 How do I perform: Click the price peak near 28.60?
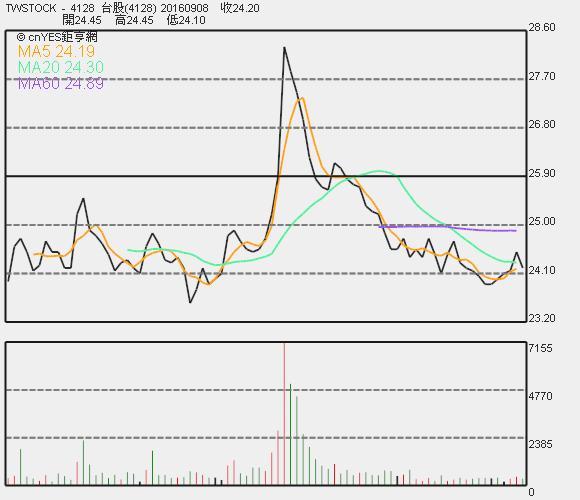pos(284,48)
